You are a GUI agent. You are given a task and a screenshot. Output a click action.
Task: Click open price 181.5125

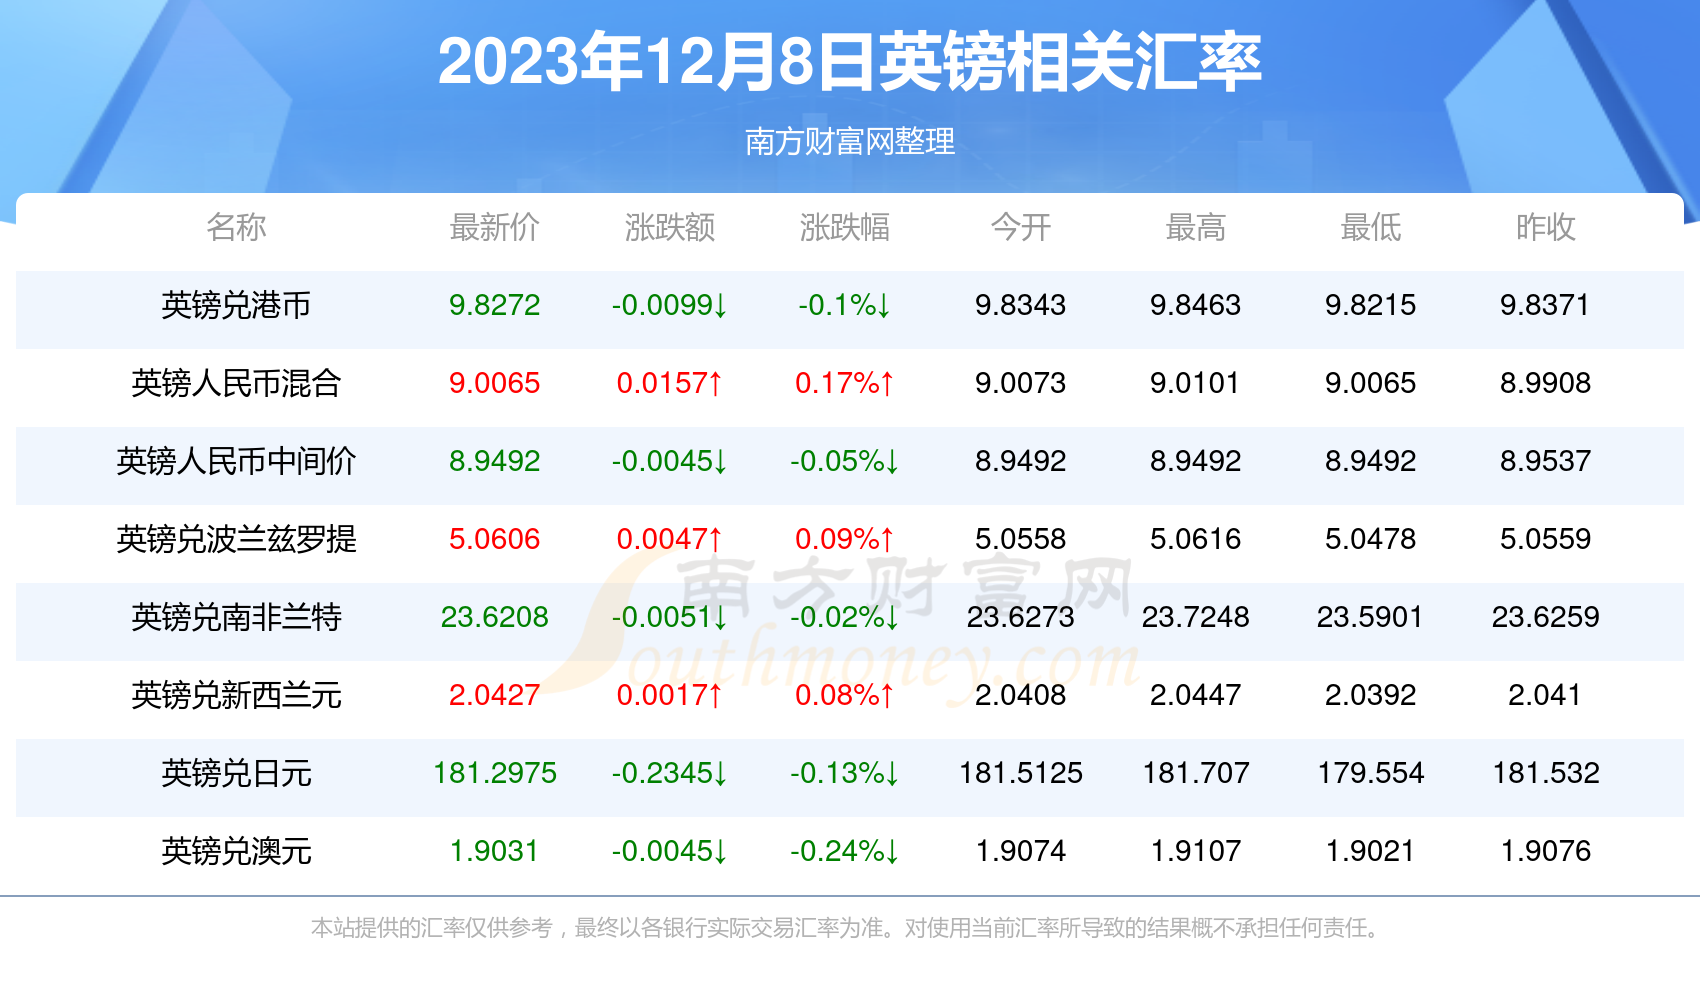[1020, 773]
